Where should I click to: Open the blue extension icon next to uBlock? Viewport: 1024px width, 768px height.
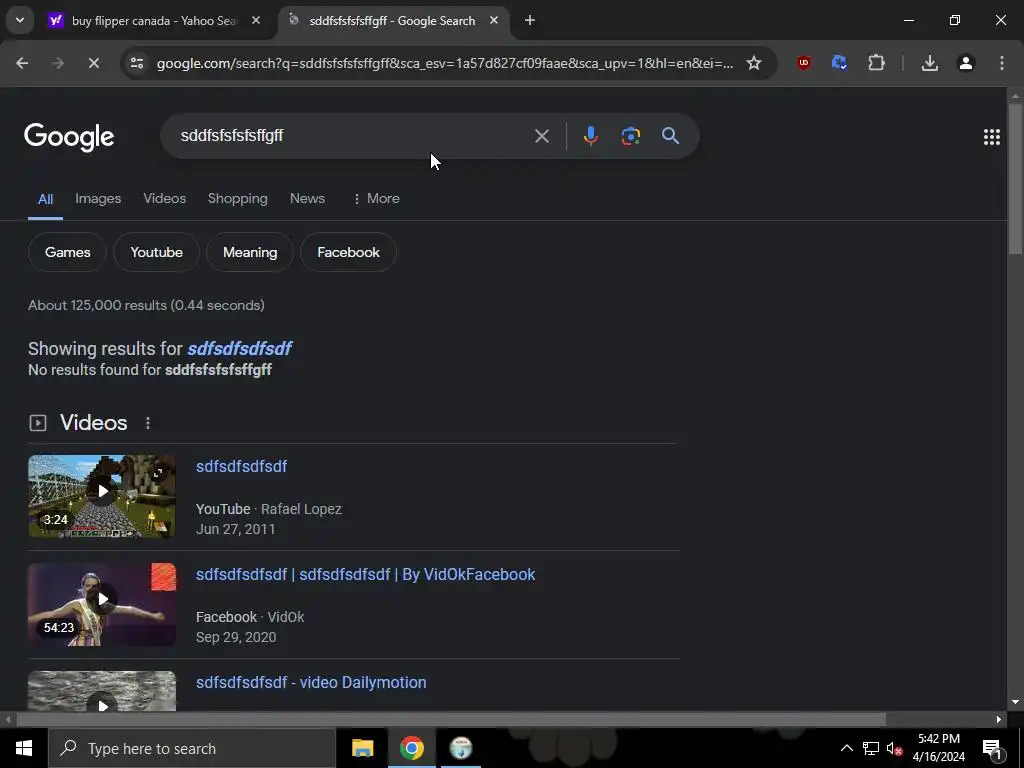coord(839,63)
